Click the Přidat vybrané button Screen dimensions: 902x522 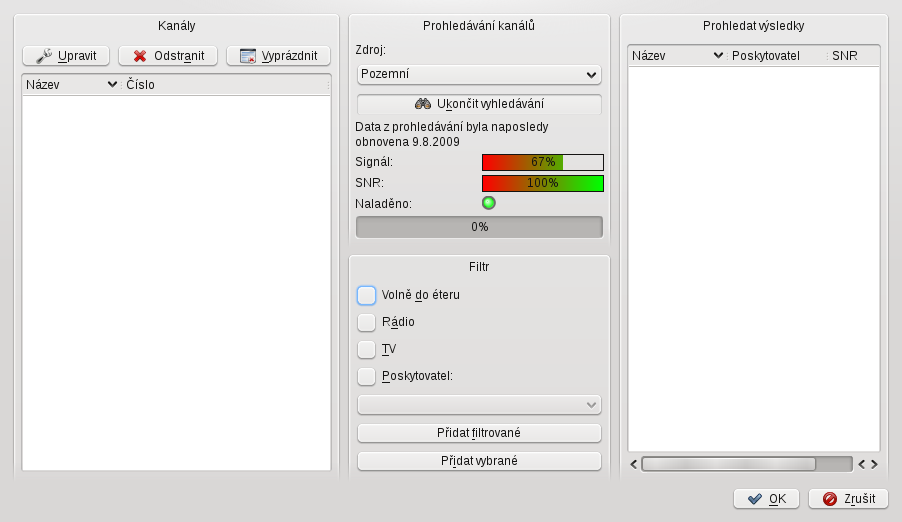pyautogui.click(x=479, y=461)
